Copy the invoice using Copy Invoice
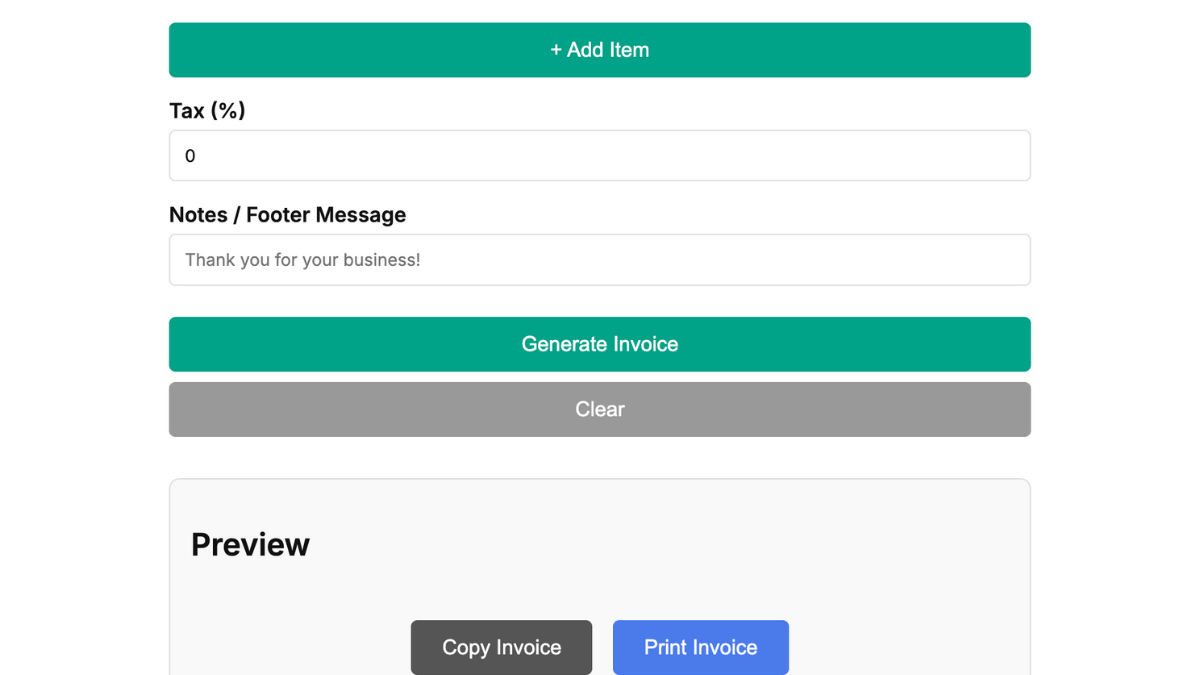This screenshot has height=675, width=1200. coord(501,647)
